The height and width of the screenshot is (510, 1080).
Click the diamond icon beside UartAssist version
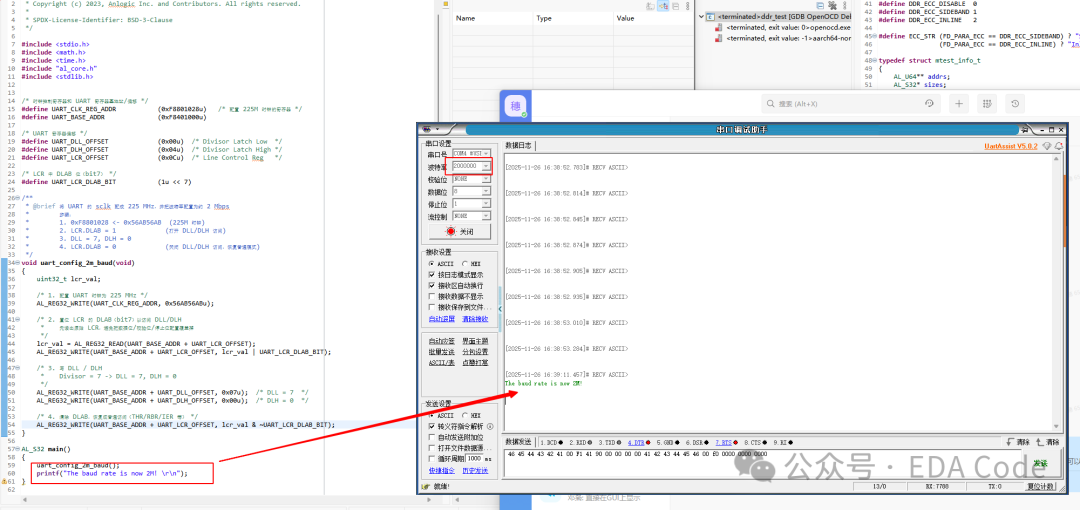[1046, 146]
